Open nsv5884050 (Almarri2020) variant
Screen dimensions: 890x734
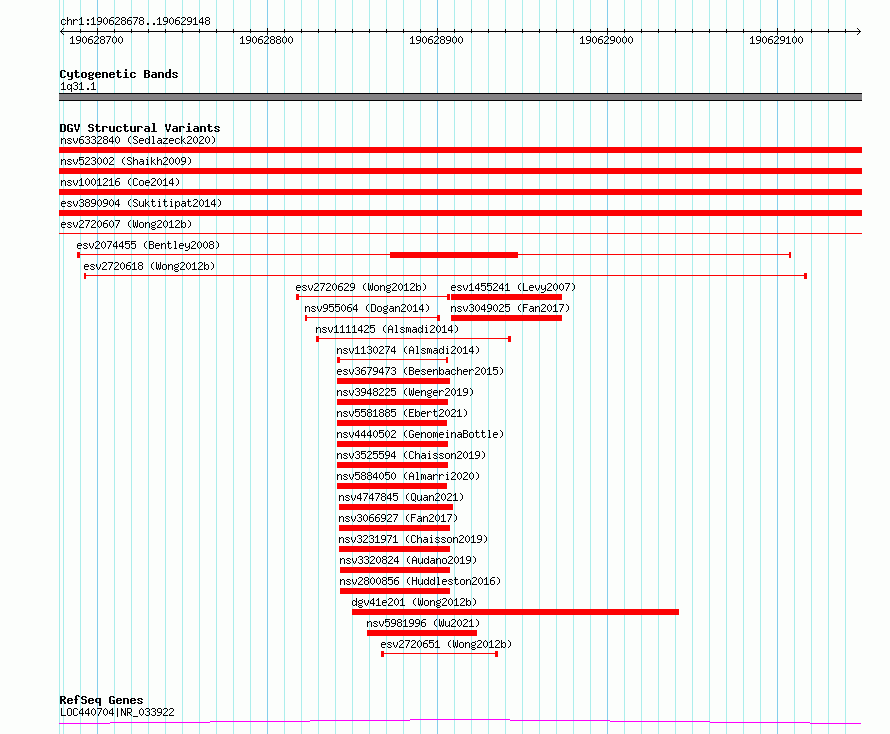408,476
